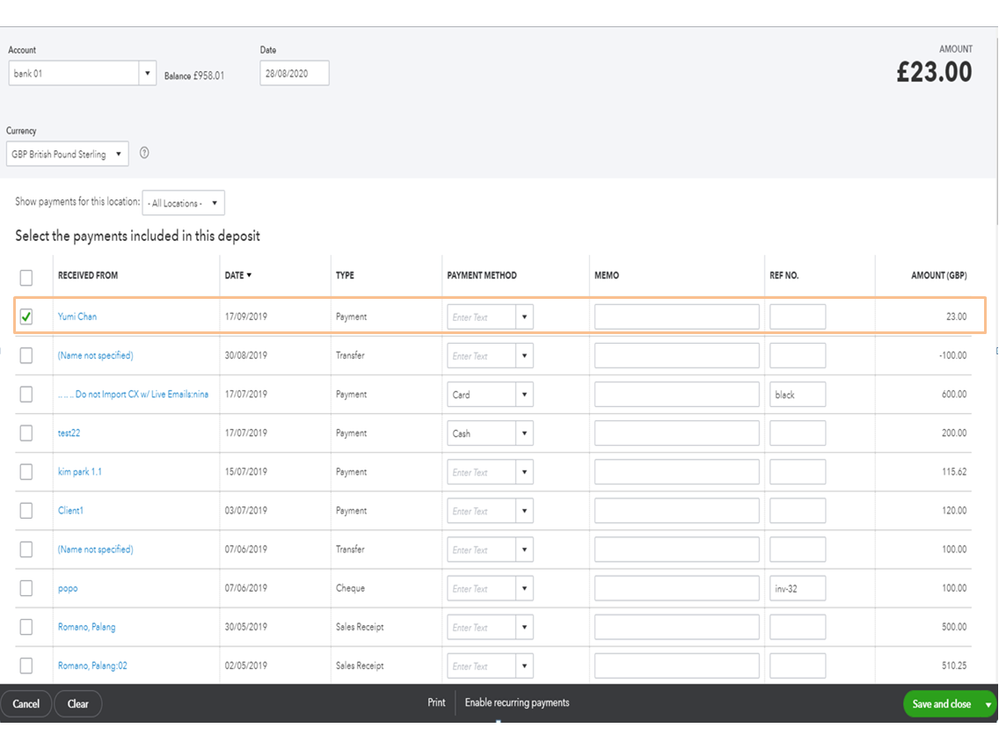Image resolution: width=999 pixels, height=749 pixels.
Task: Click the Date column sort arrow
Action: (249, 275)
